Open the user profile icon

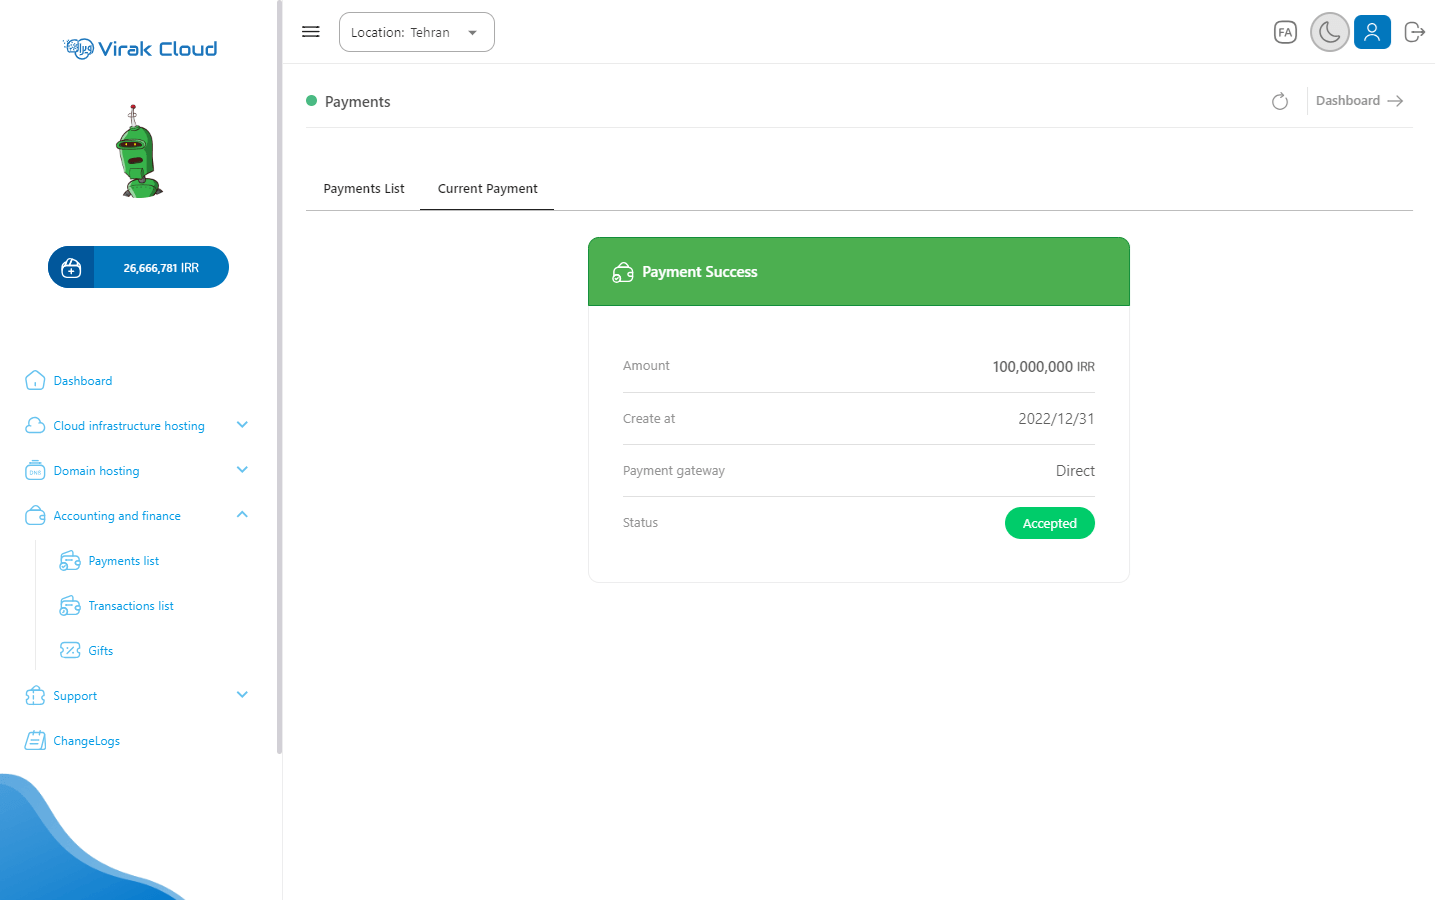[1372, 32]
